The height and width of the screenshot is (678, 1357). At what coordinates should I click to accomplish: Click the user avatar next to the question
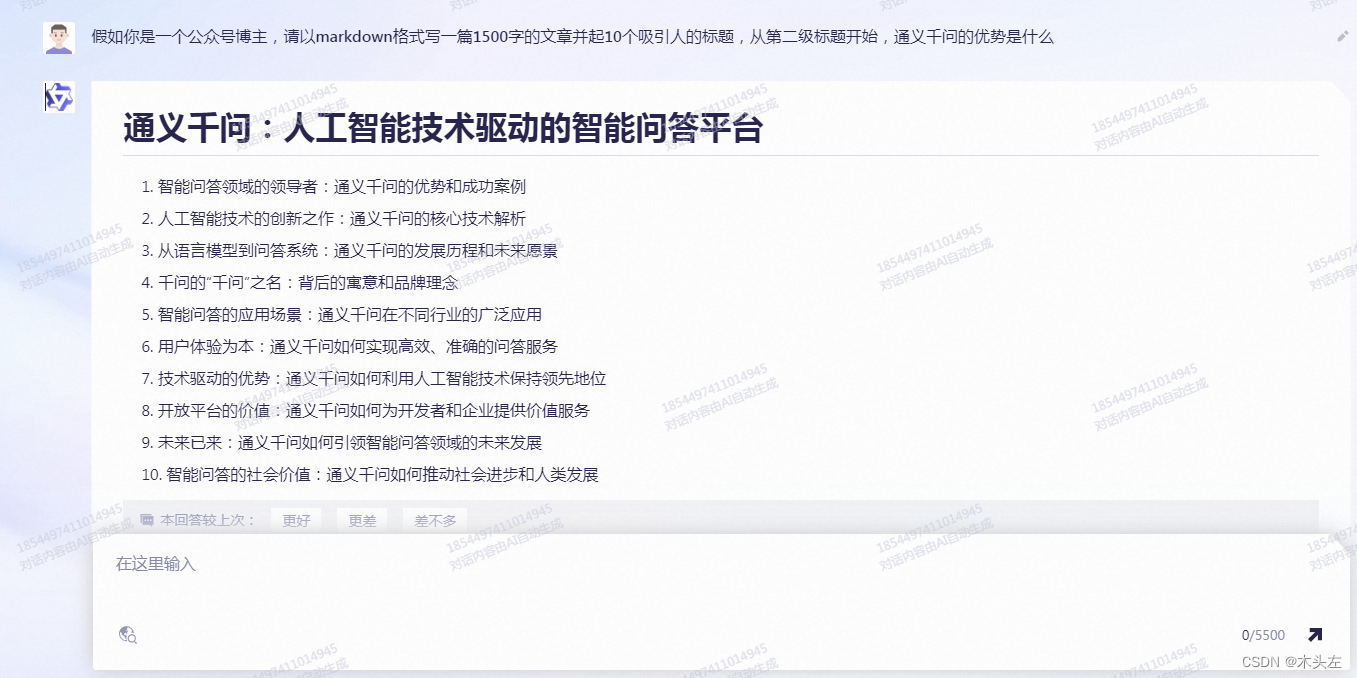click(x=58, y=37)
